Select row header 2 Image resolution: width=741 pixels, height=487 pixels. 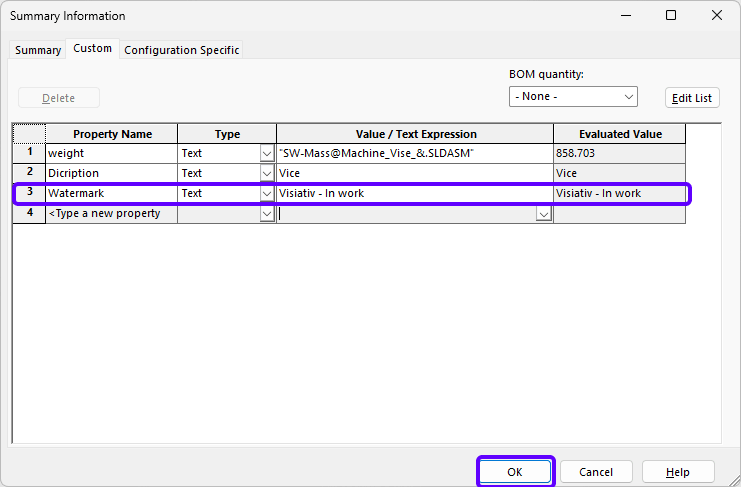coord(29,173)
